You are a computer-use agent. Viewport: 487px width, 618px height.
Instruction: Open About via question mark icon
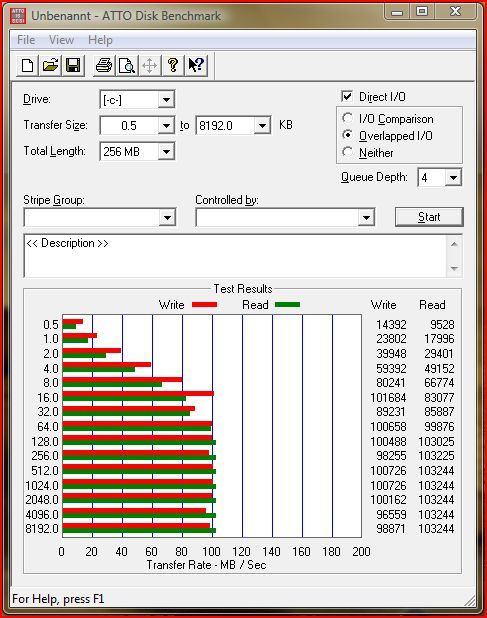point(173,65)
